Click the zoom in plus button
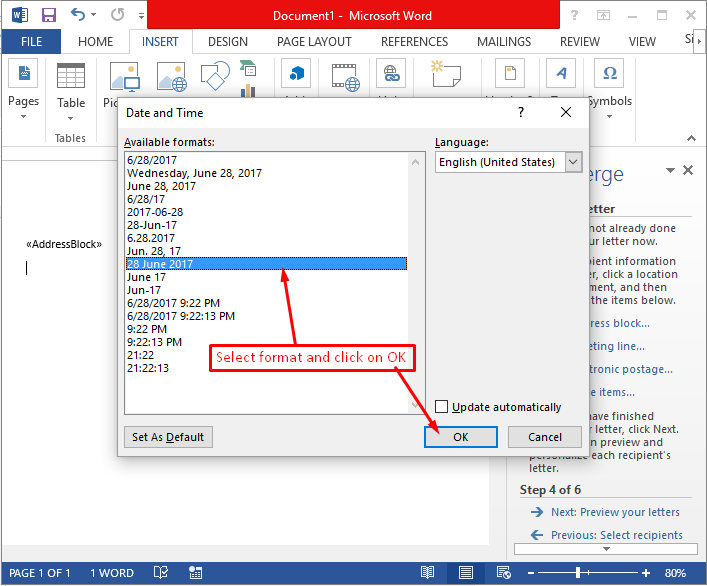Viewport: 707px width, 586px height. (646, 573)
